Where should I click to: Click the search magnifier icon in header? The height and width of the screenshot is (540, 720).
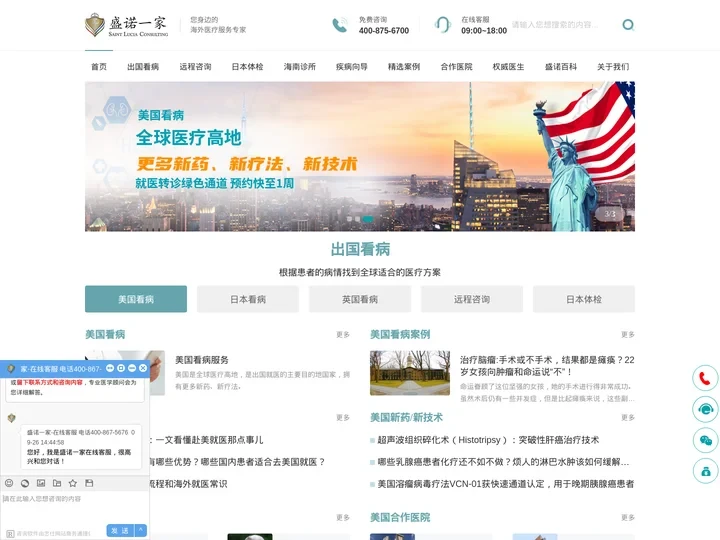tap(628, 25)
